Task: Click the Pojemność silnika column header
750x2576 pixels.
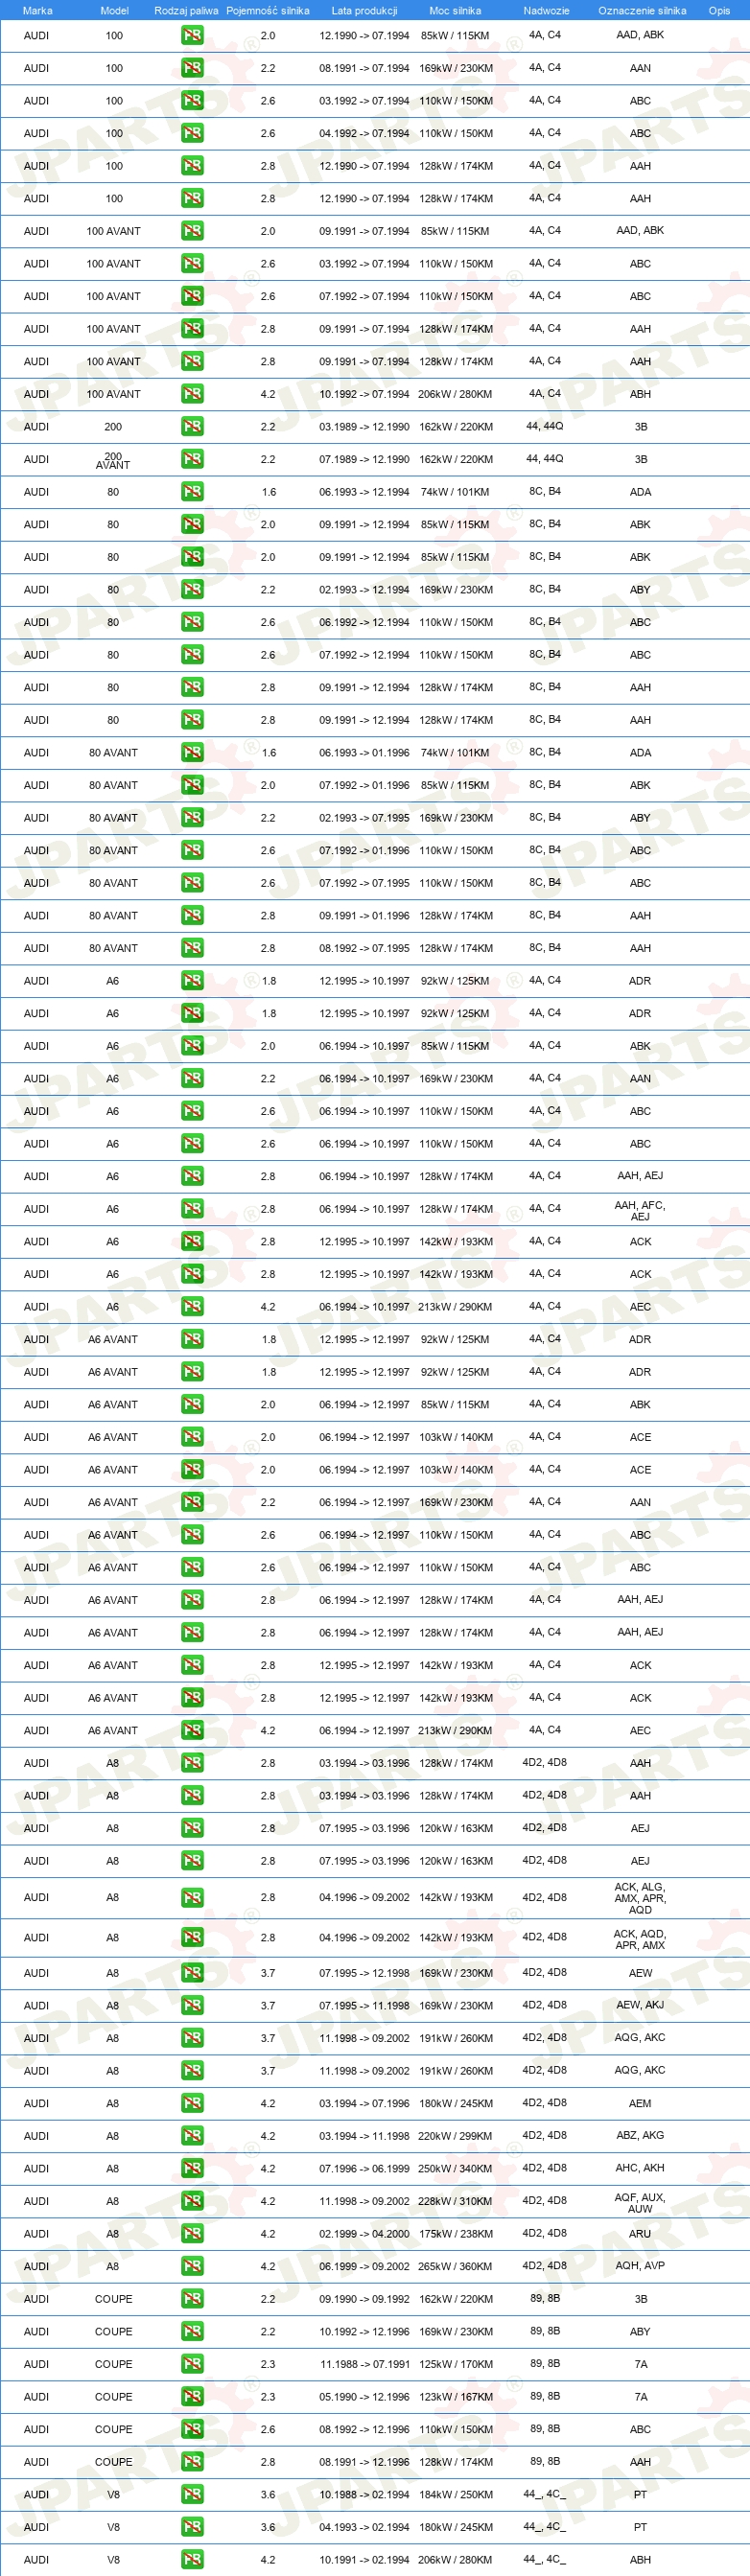Action: (x=268, y=11)
